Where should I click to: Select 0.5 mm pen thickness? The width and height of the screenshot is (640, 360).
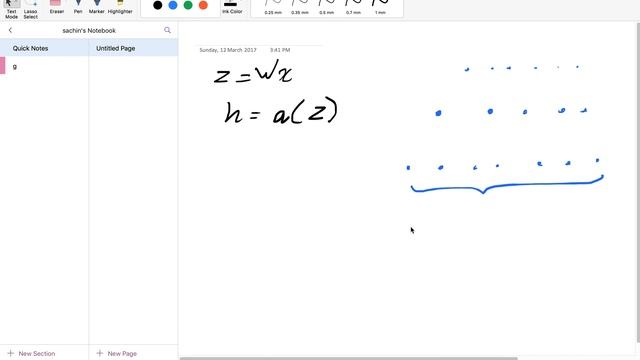[x=327, y=8]
